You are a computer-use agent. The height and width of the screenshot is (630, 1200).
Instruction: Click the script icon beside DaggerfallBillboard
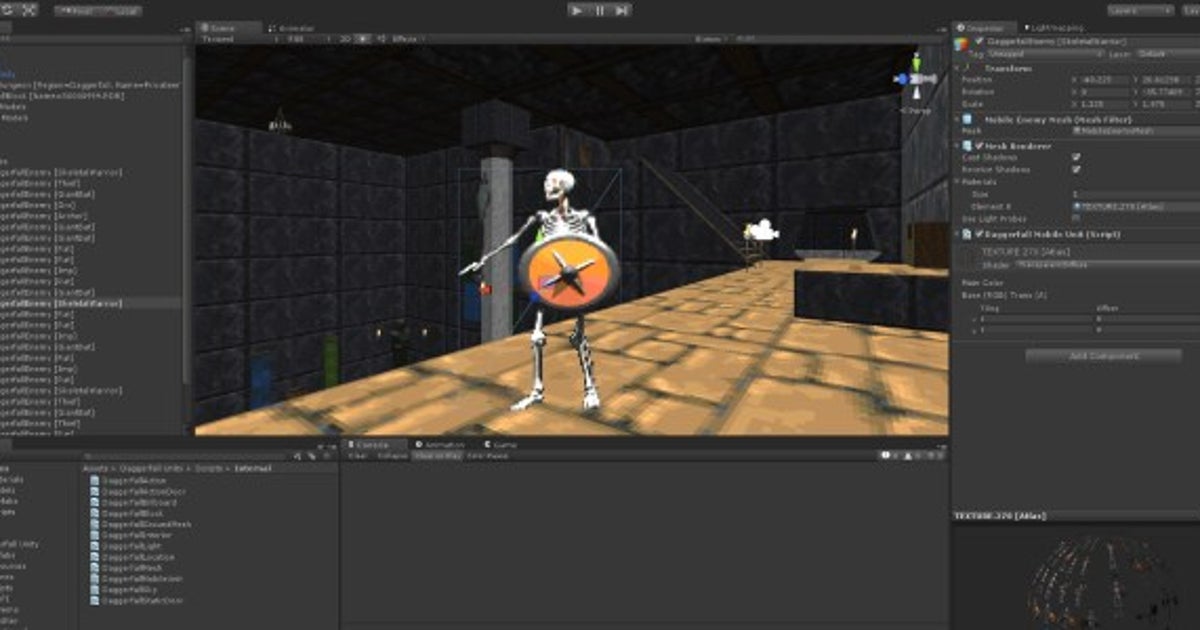pos(95,502)
